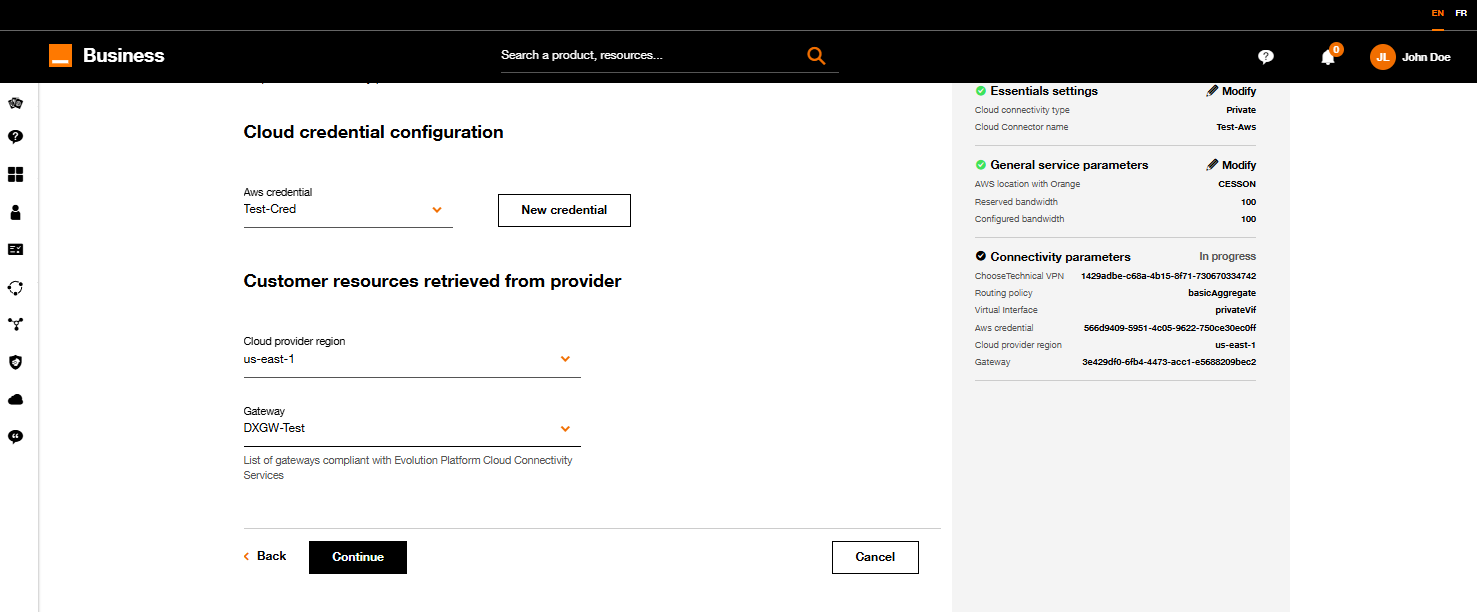This screenshot has width=1477, height=612.
Task: Open the security shield sidebar icon
Action: (x=15, y=362)
